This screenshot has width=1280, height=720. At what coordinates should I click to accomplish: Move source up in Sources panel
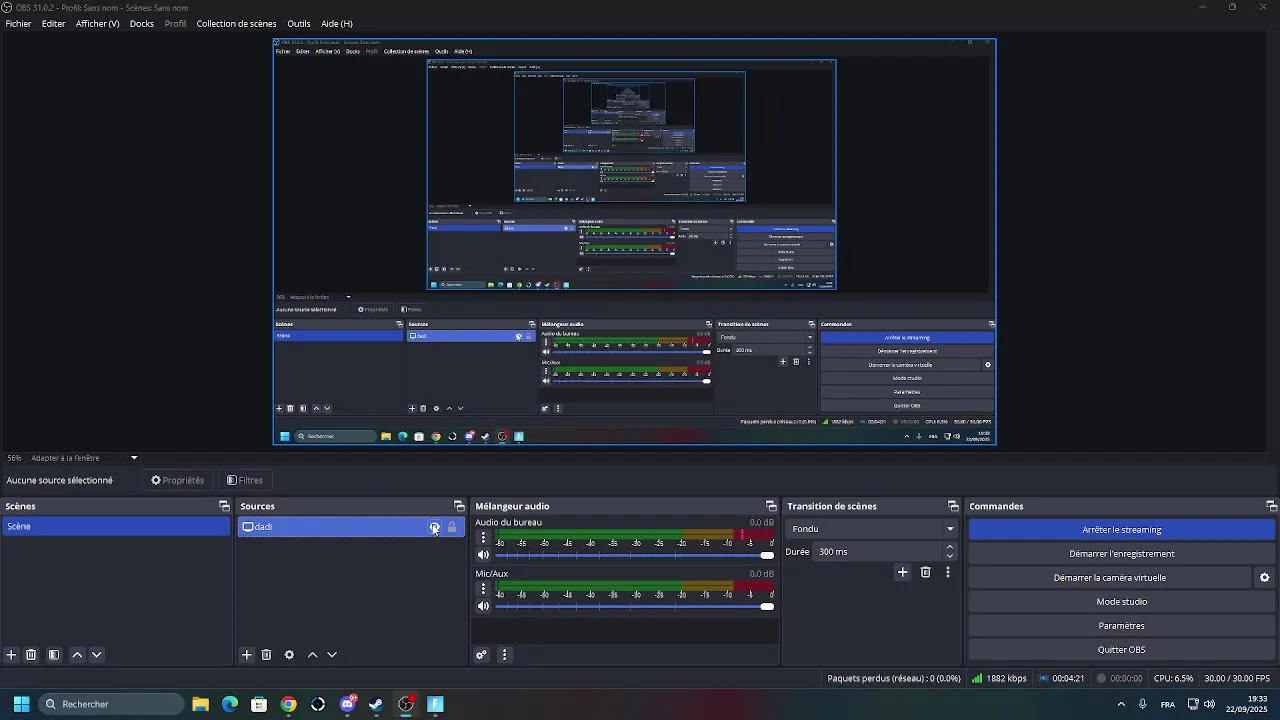(x=312, y=655)
